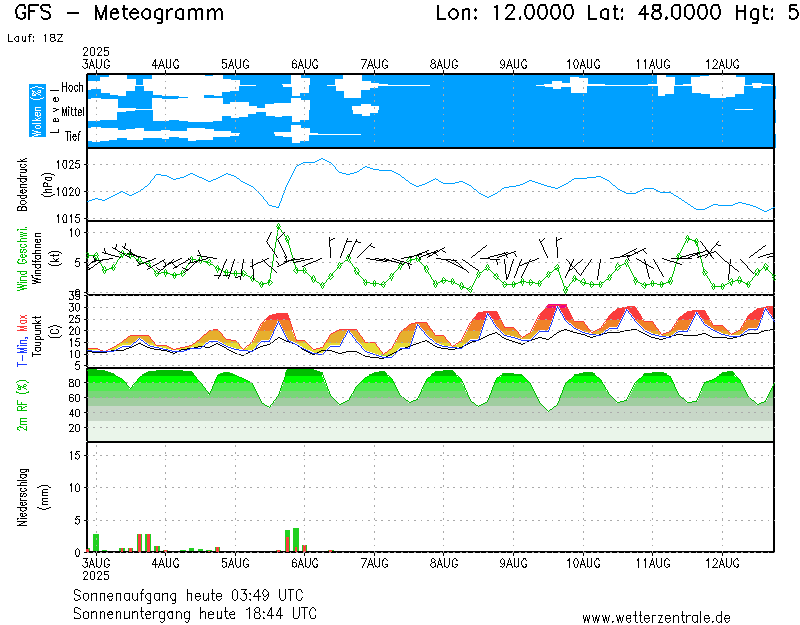Click the "Lauf: 18Z" model run label
Viewport: 800px width, 625px height.
pyautogui.click(x=35, y=38)
